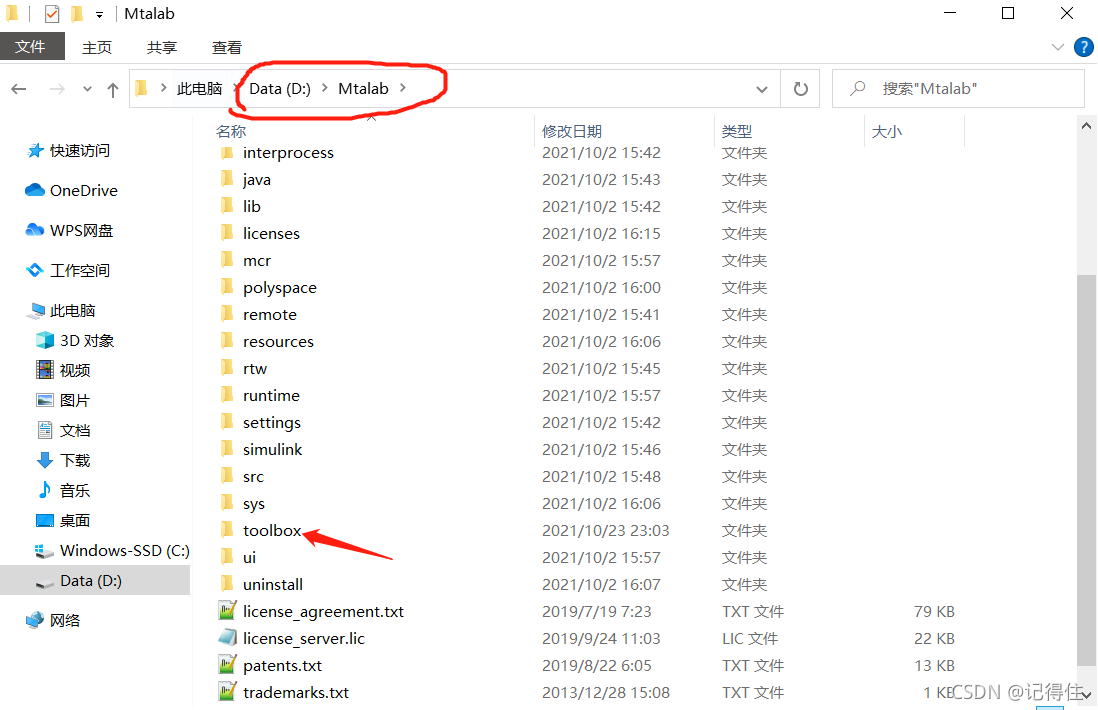
Task: Click the Back navigation arrow
Action: click(x=19, y=89)
